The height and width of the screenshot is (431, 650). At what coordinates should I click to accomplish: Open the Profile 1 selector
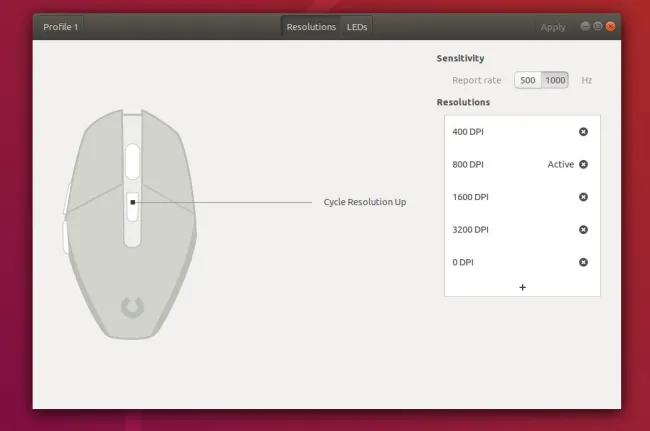click(x=61, y=27)
